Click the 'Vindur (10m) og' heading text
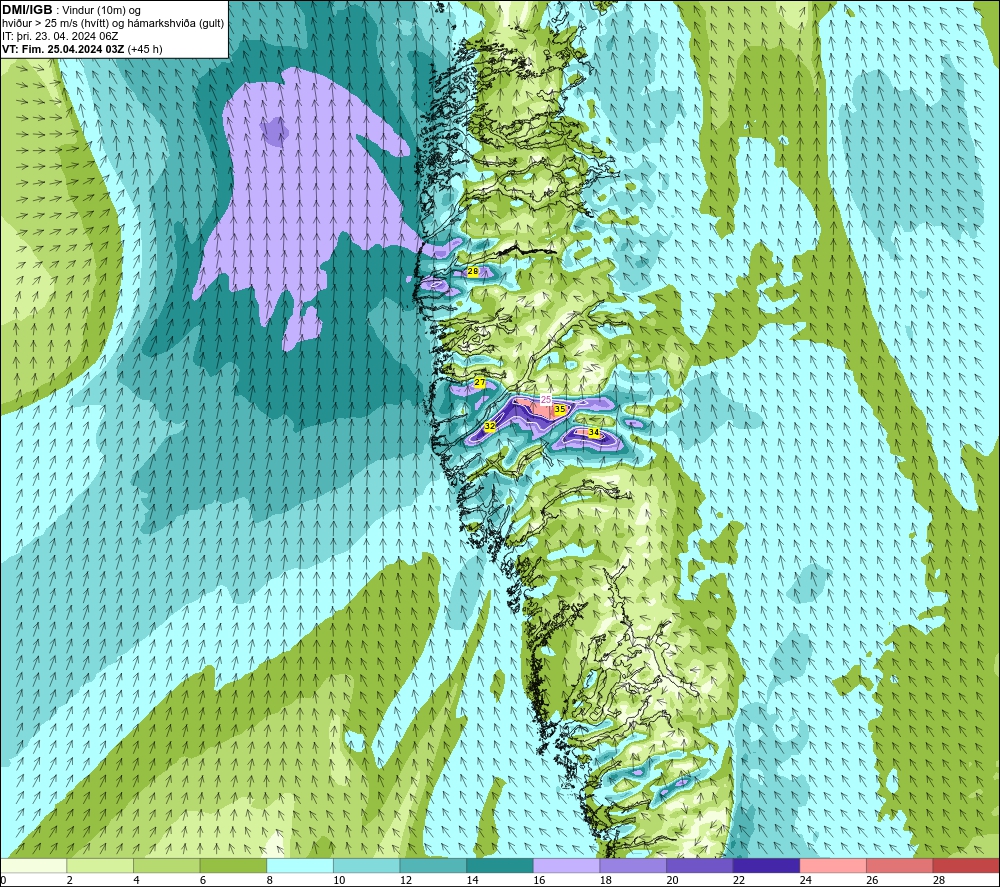1000x887 pixels. pyautogui.click(x=102, y=11)
